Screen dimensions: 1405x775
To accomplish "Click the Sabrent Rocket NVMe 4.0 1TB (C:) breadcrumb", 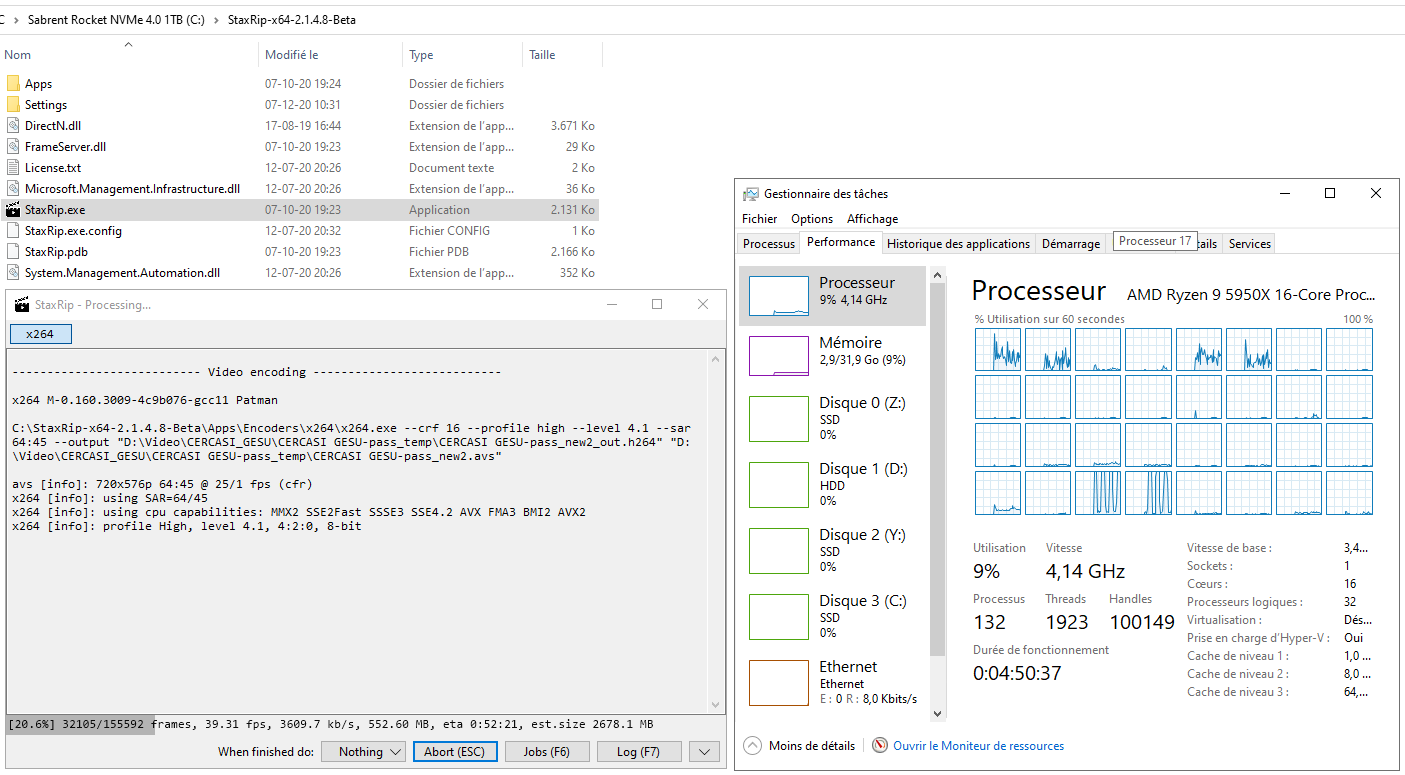I will click(x=118, y=20).
